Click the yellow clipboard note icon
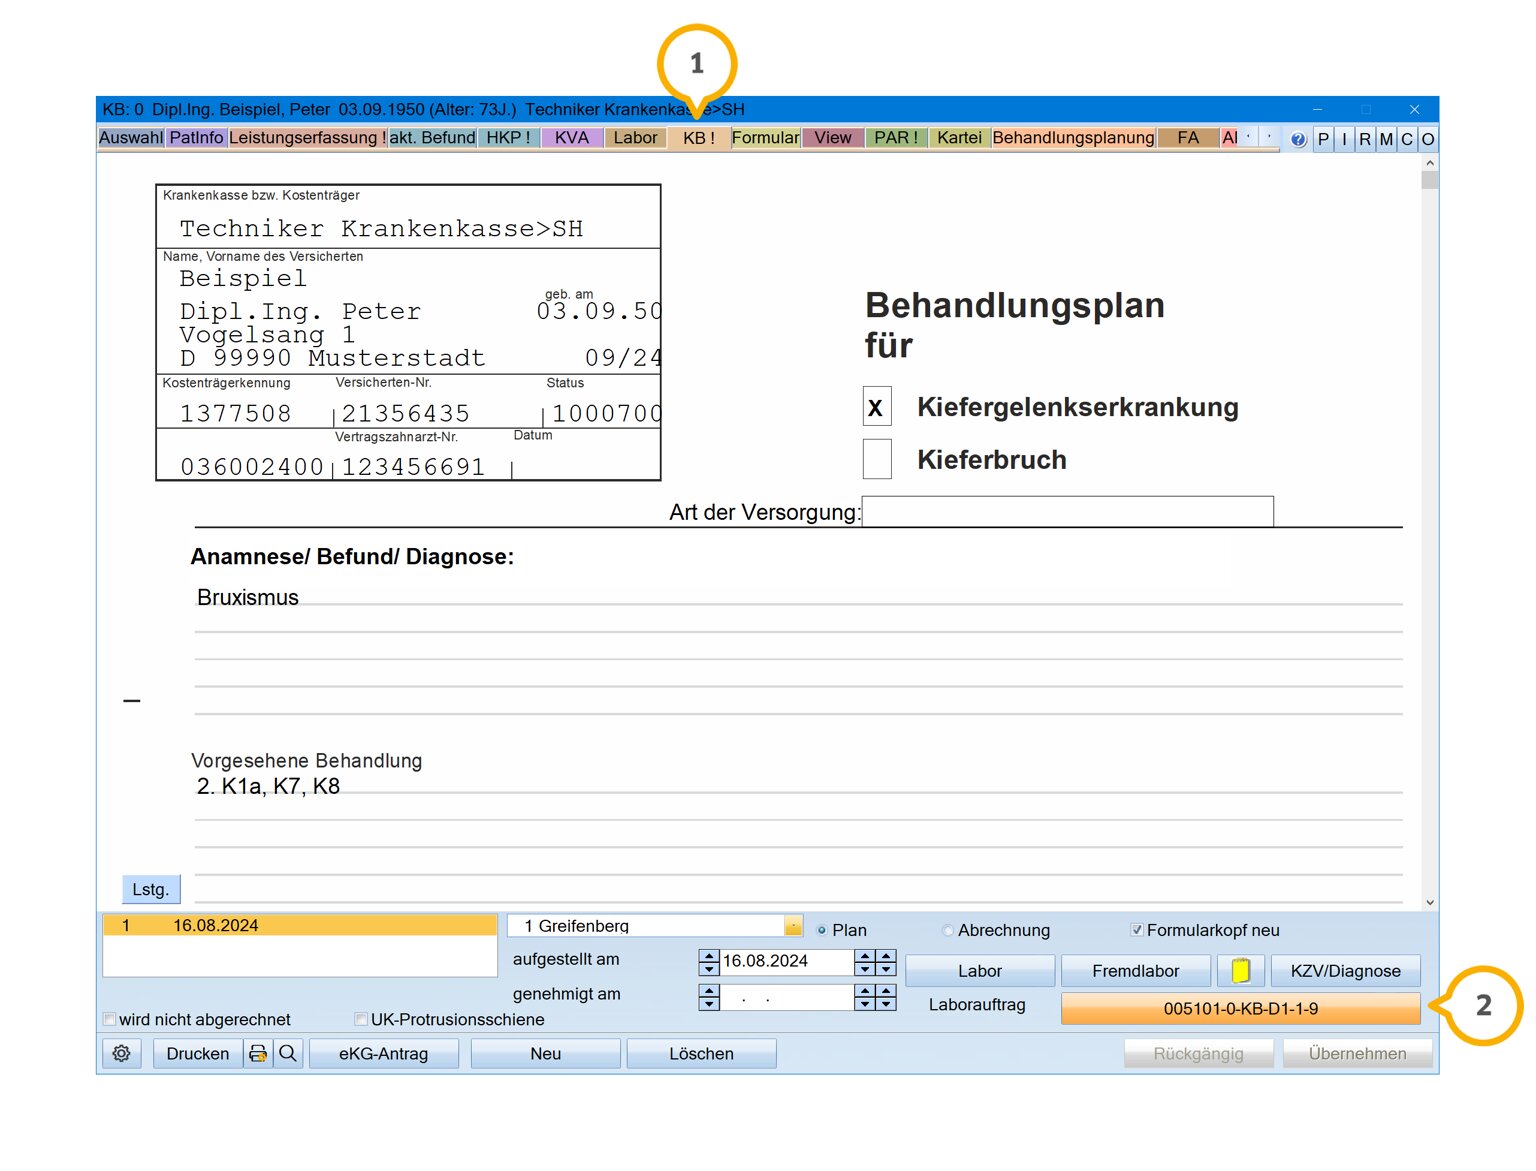The image size is (1536, 1171). click(x=1241, y=970)
